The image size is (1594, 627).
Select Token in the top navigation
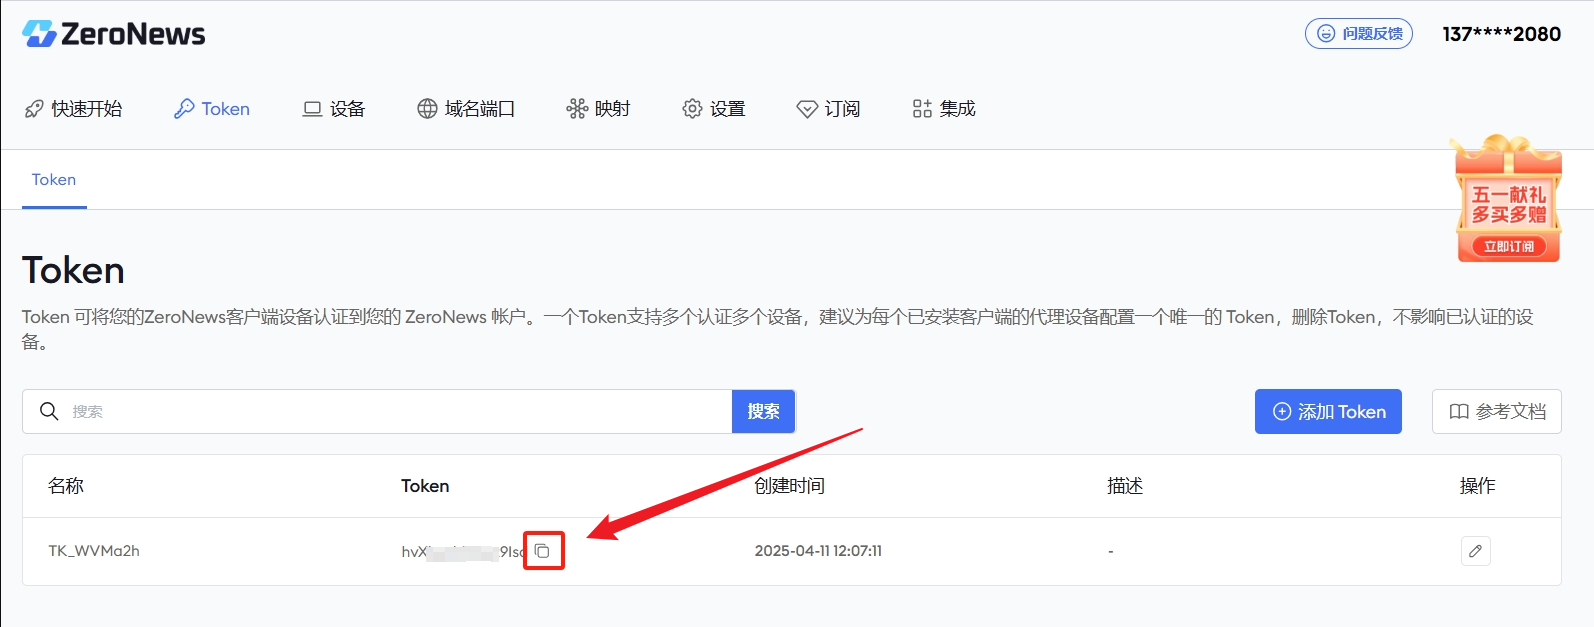click(212, 109)
